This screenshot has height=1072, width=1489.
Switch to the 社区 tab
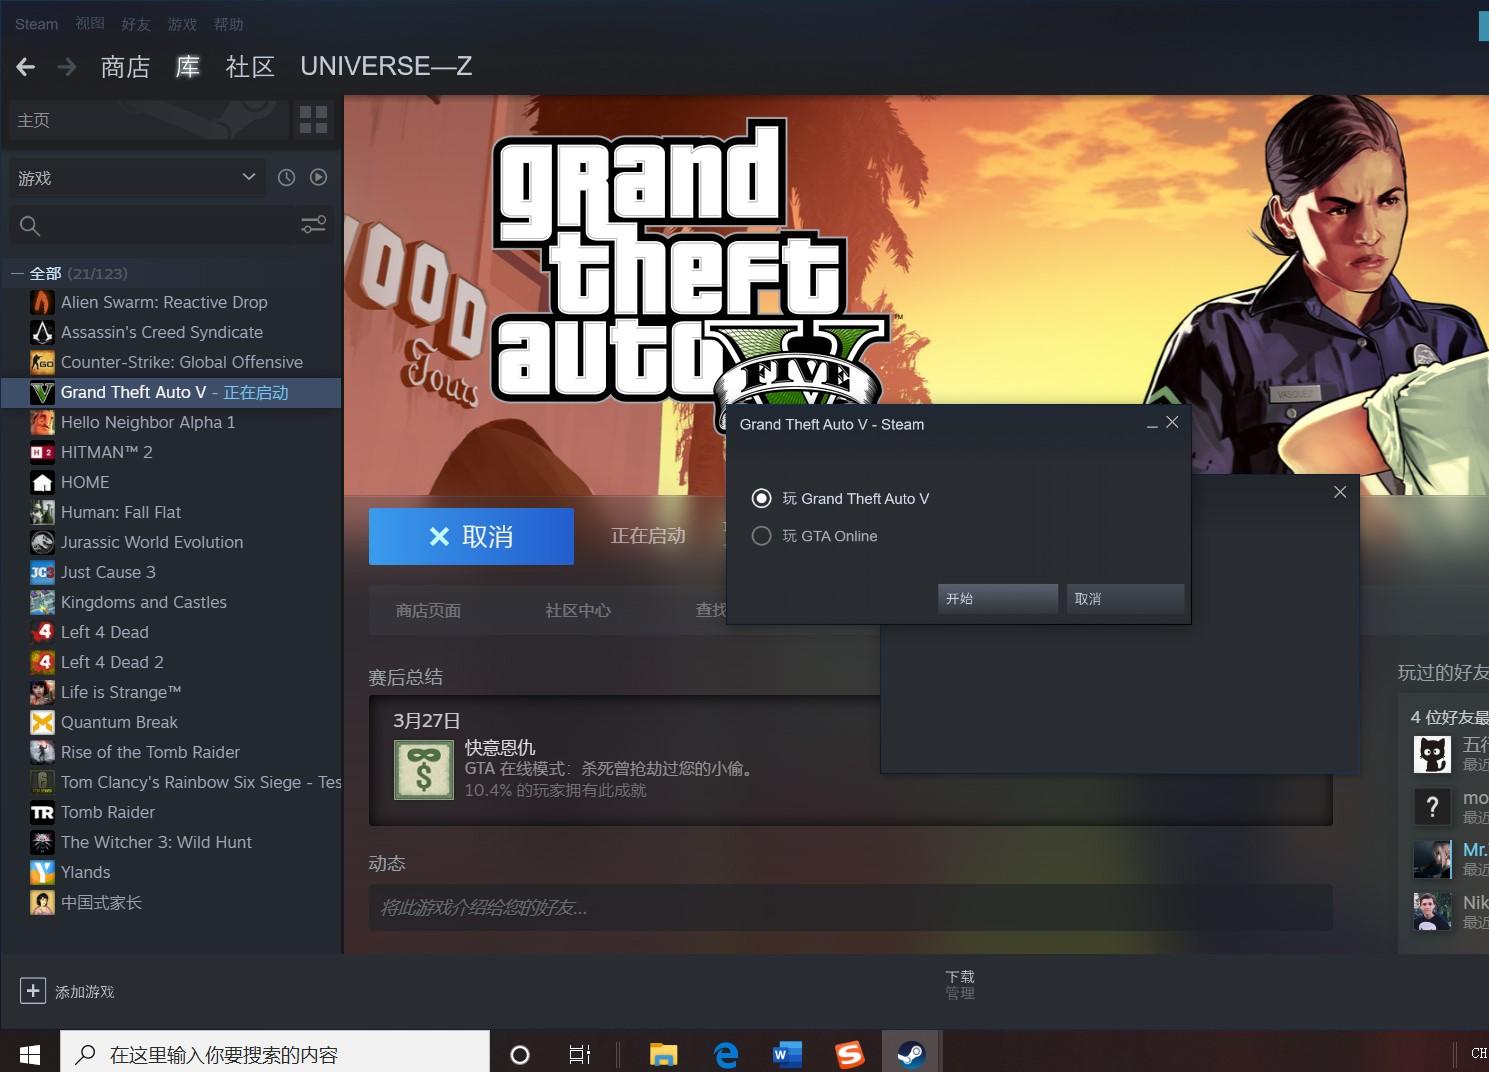[250, 67]
